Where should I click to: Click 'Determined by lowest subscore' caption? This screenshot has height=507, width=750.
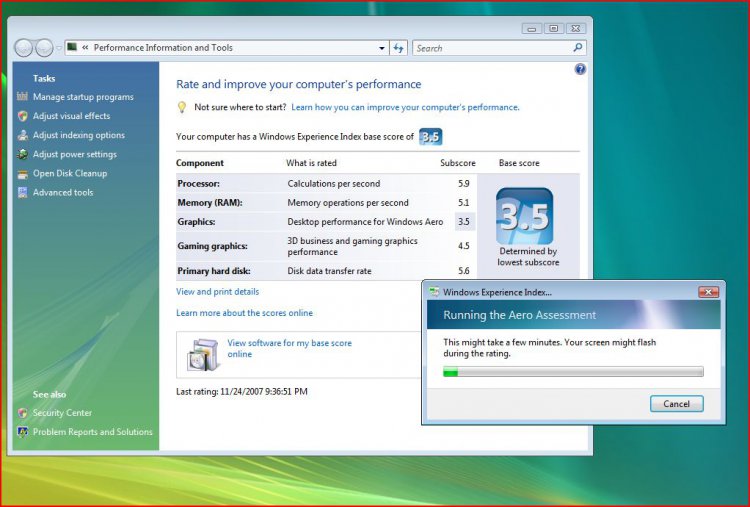(528, 257)
